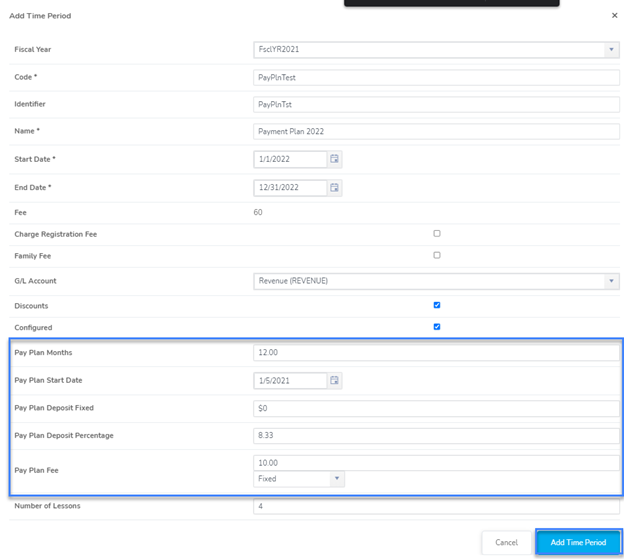Click the Pay Plan Months label
The image size is (624, 559).
click(43, 353)
